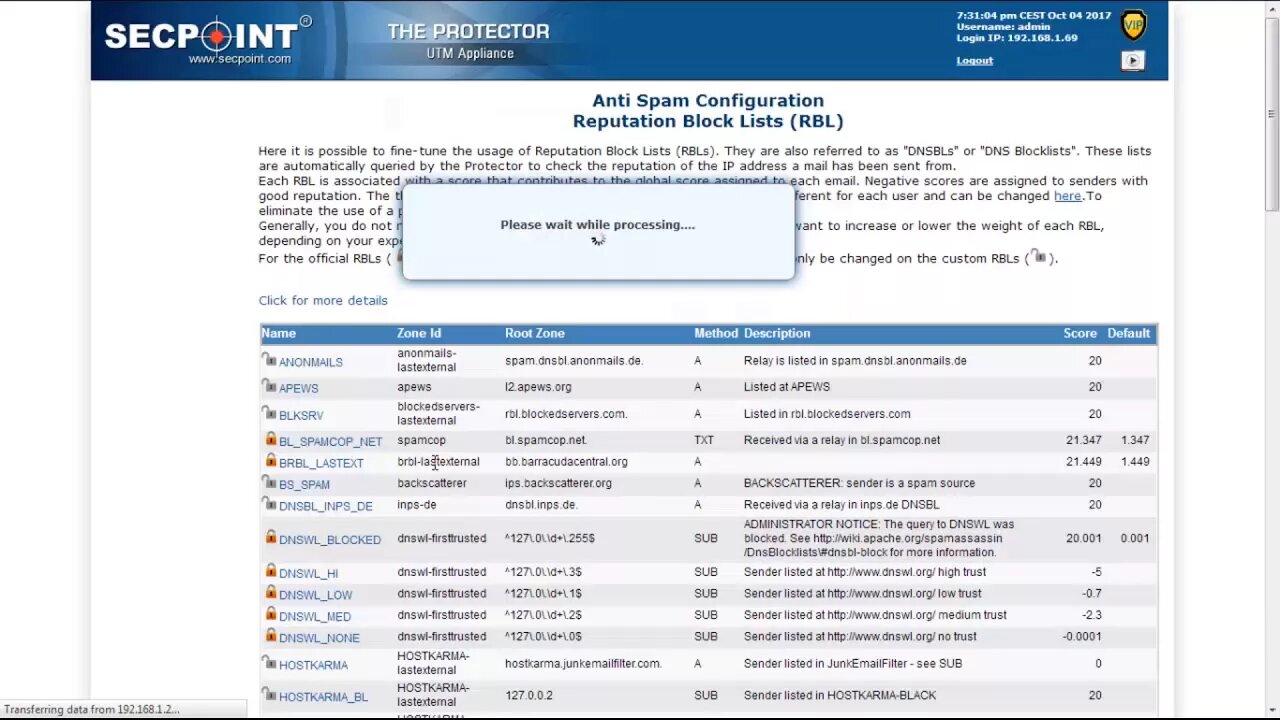Click the orange lock icon beside DNSWL_LOW
This screenshot has width=1280, height=720.
pos(270,592)
